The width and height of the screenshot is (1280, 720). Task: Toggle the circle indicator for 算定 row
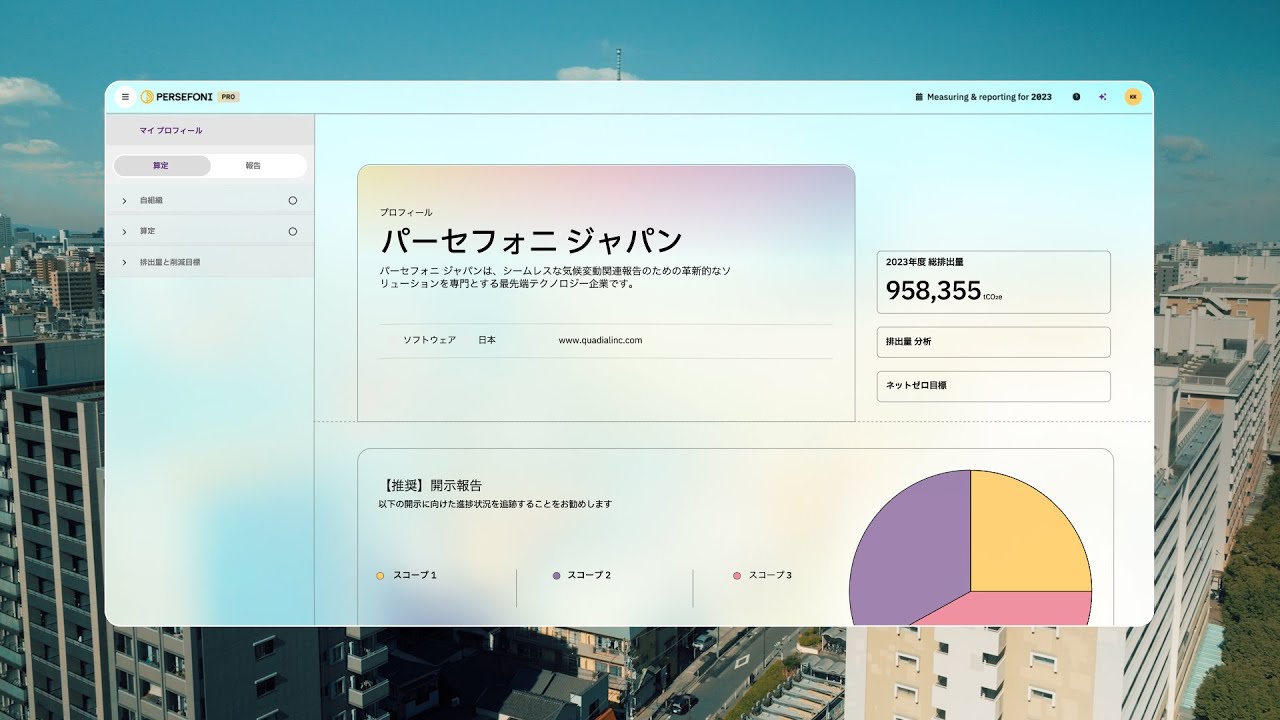click(293, 232)
